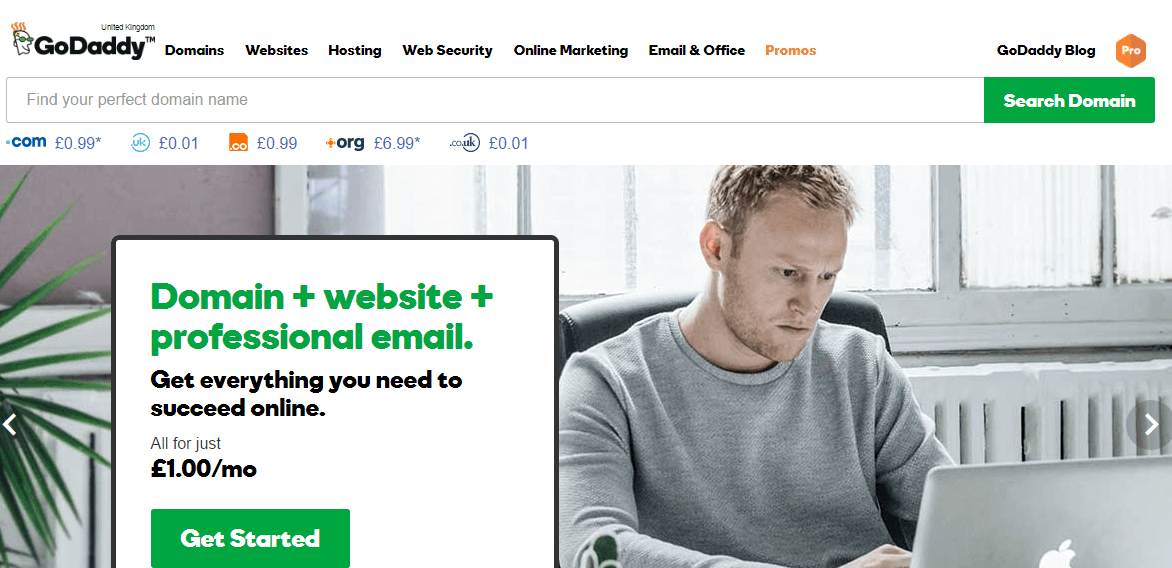Pick the orange .co domain icon
The height and width of the screenshot is (568, 1172).
pos(238,143)
